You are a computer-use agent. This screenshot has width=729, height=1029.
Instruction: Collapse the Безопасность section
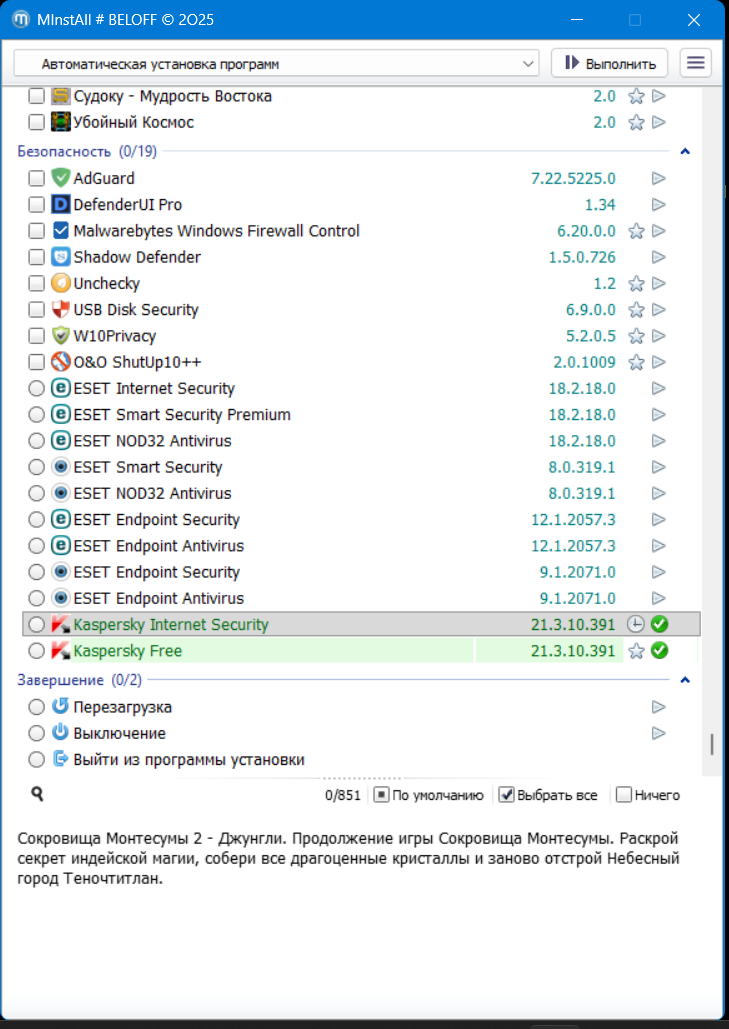[x=685, y=152]
